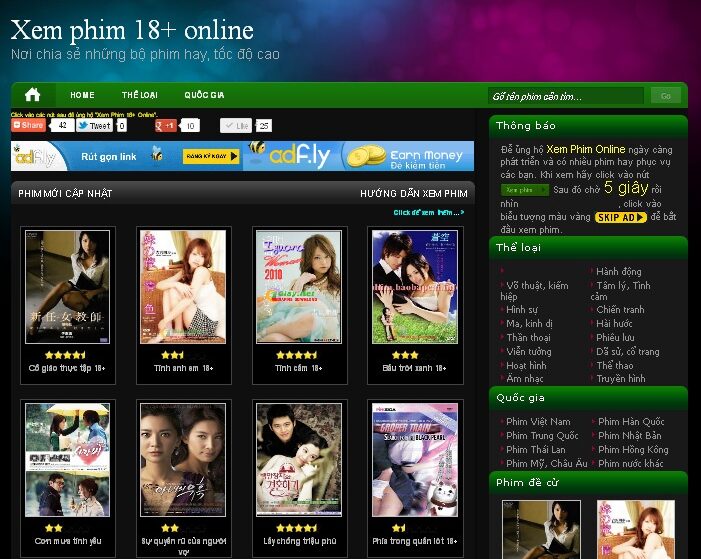Image resolution: width=701 pixels, height=559 pixels.
Task: Select genre Thể thao
Action: (x=614, y=365)
